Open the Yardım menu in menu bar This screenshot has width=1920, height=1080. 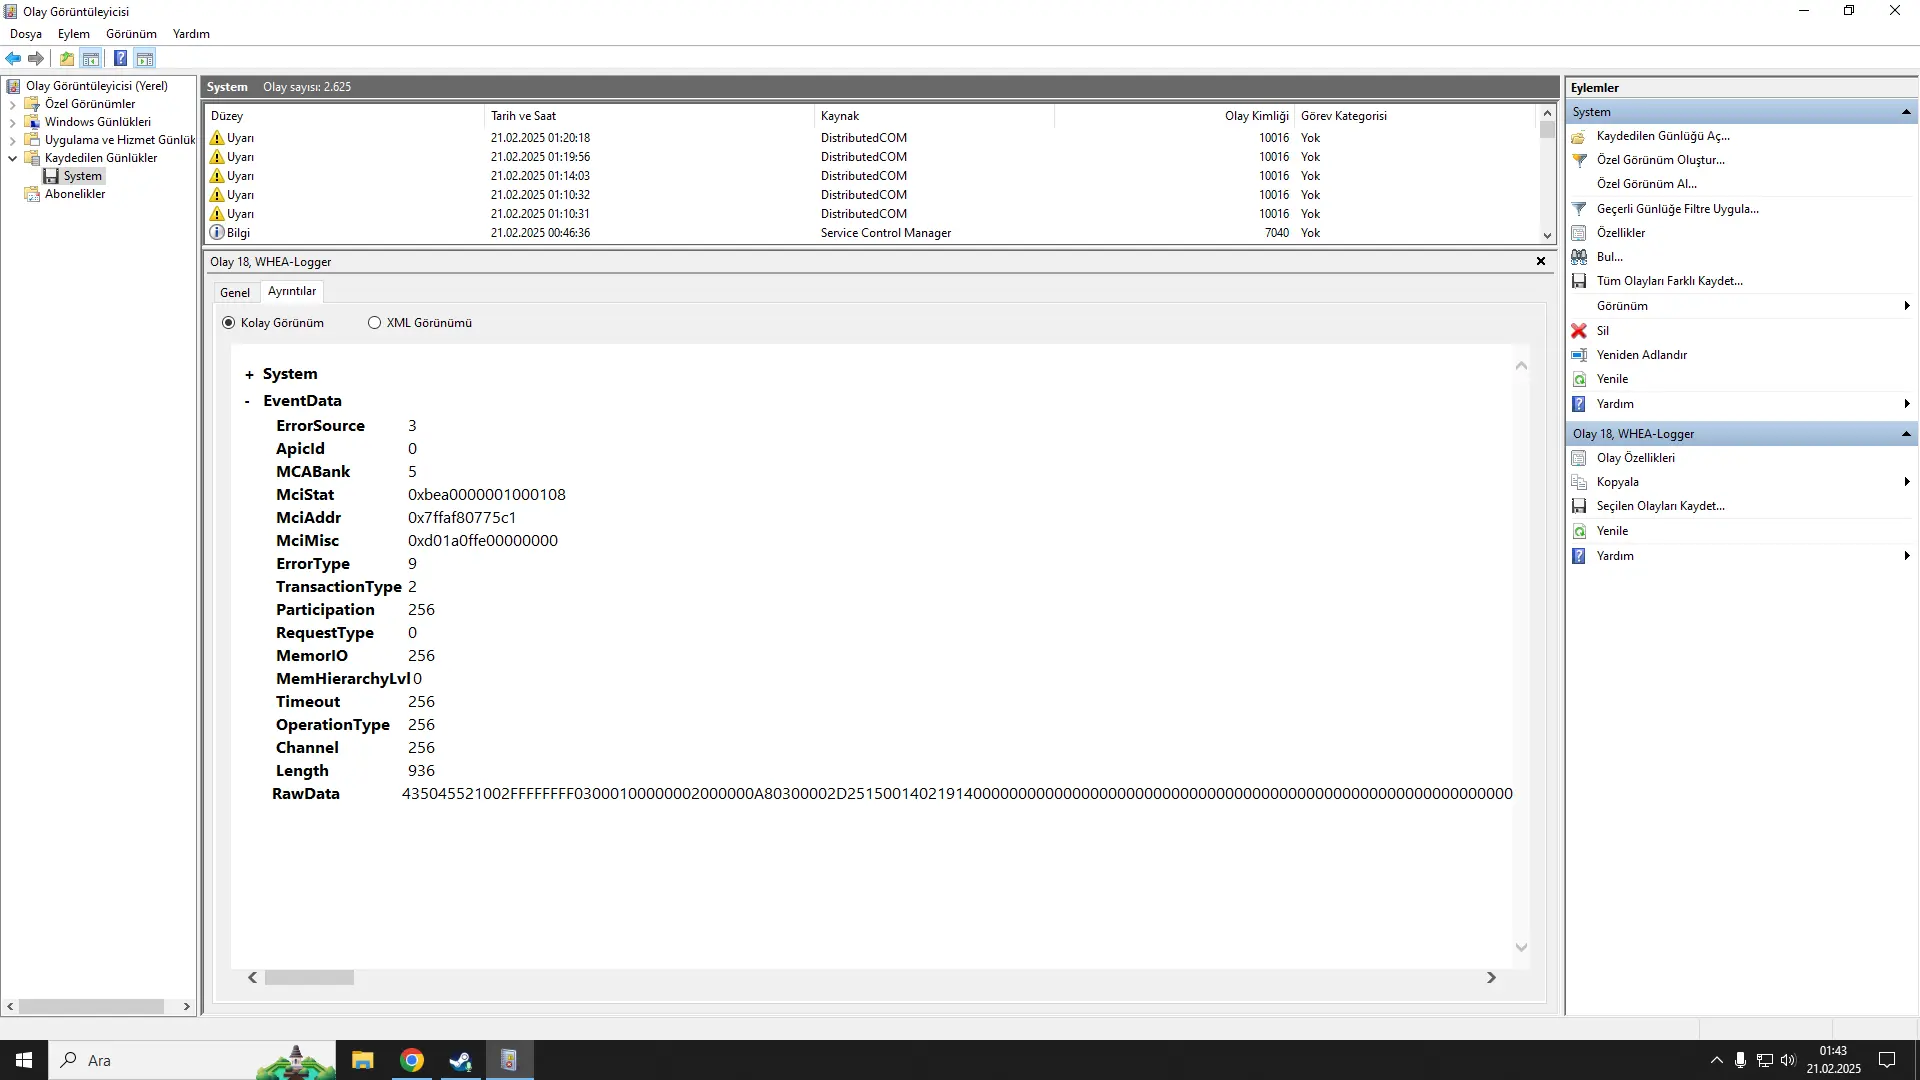[x=191, y=34]
